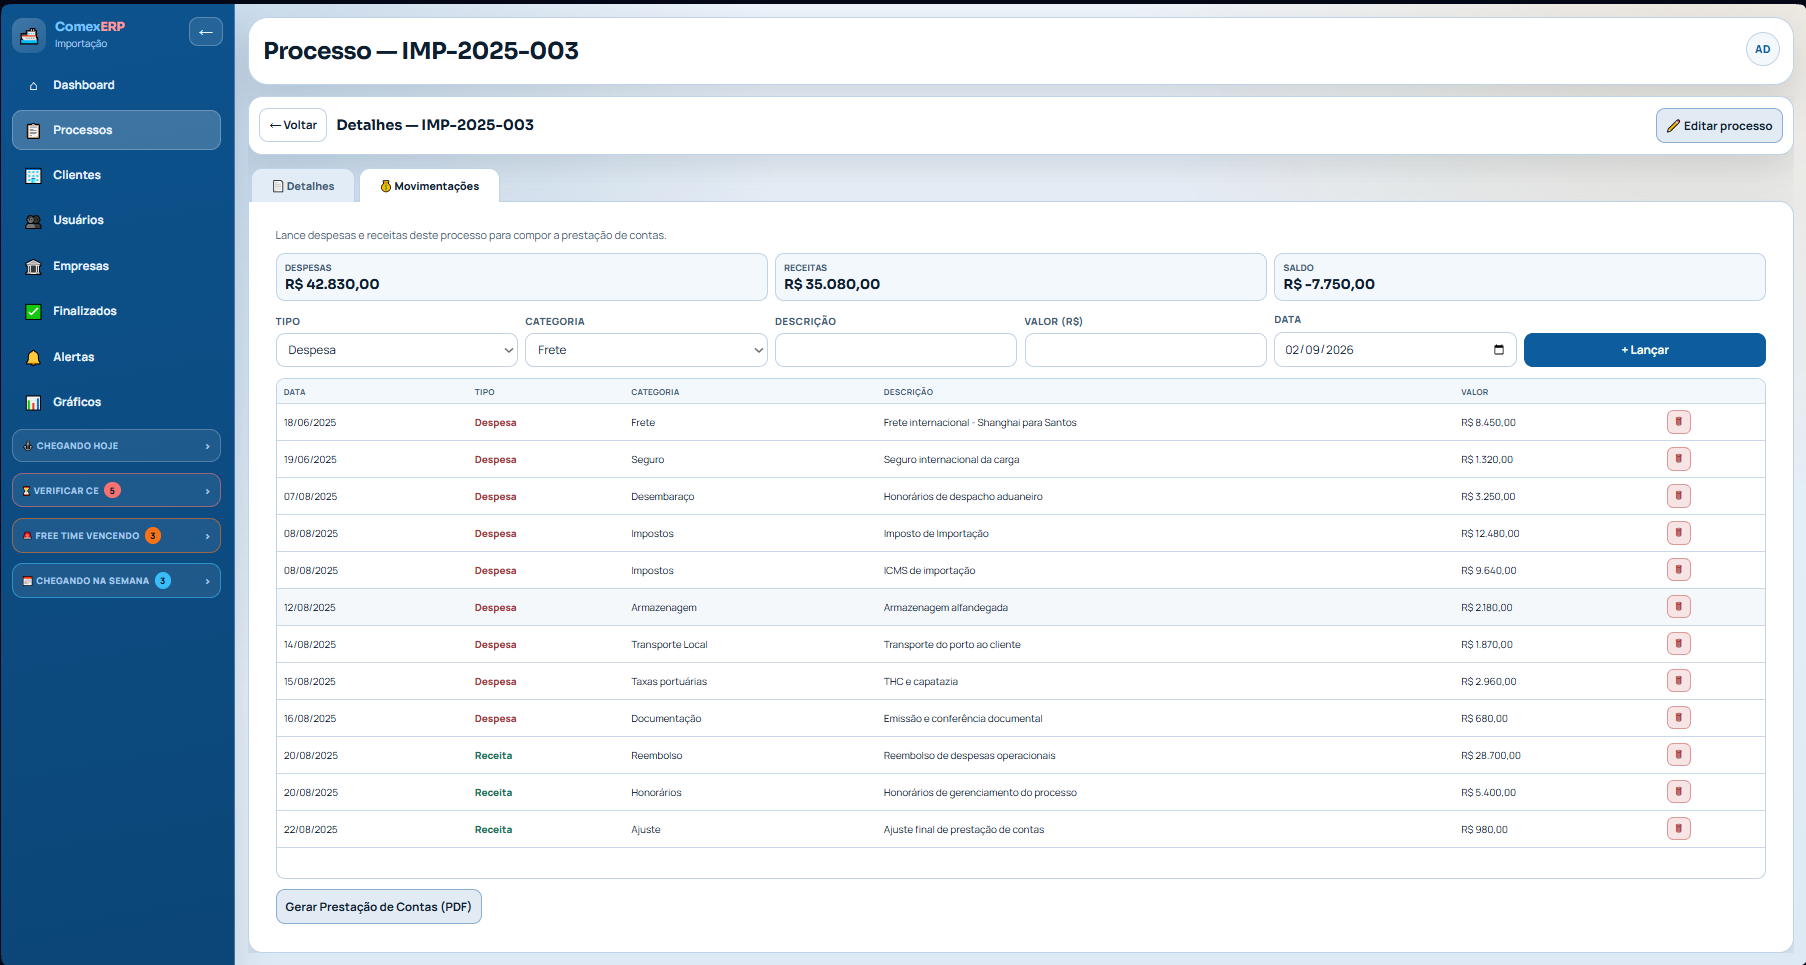
Task: Delete the Honorários de despacho aduaneiro row
Action: coord(1678,496)
